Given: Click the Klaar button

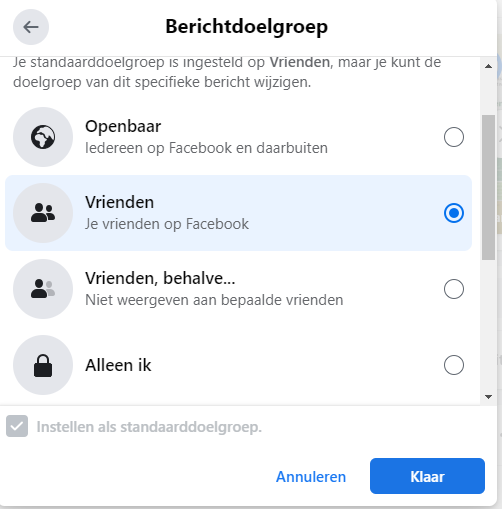Looking at the screenshot, I should tap(427, 476).
